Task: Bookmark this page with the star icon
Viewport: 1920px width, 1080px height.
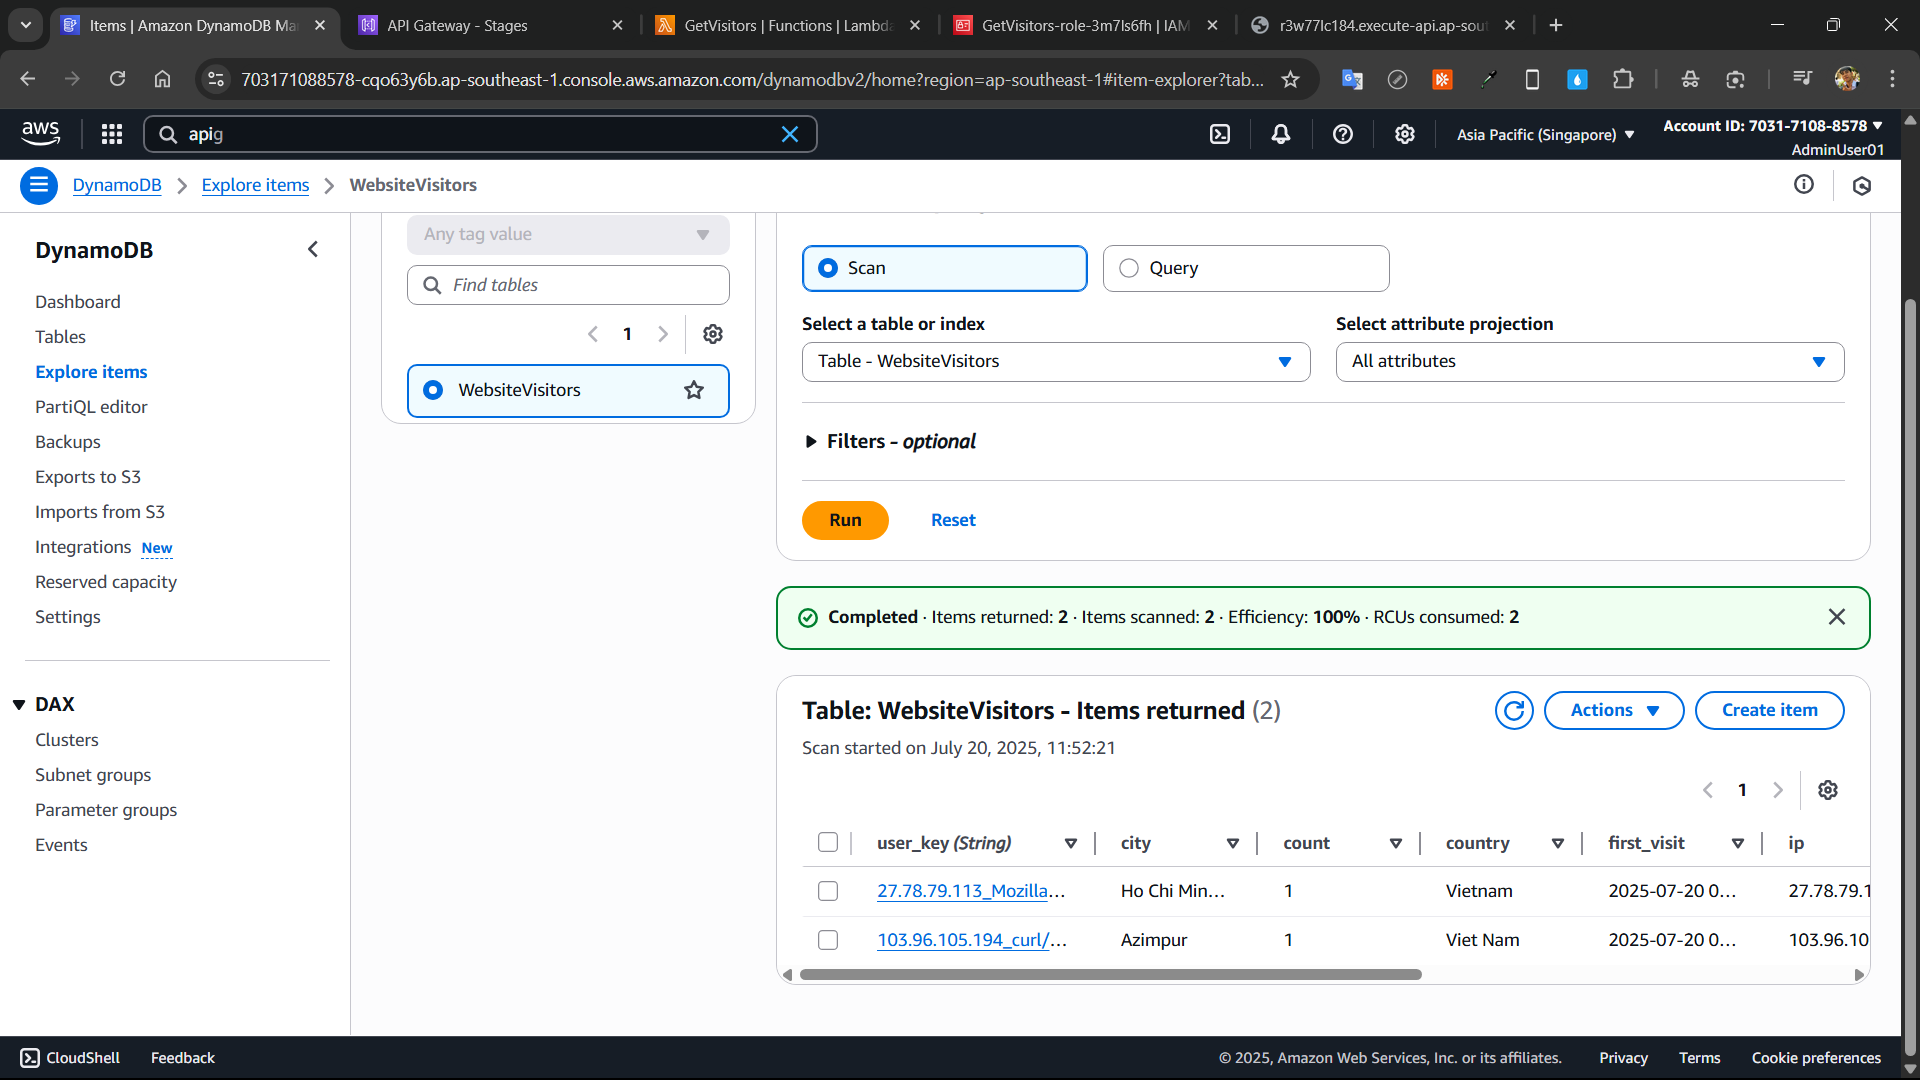Action: [1291, 79]
